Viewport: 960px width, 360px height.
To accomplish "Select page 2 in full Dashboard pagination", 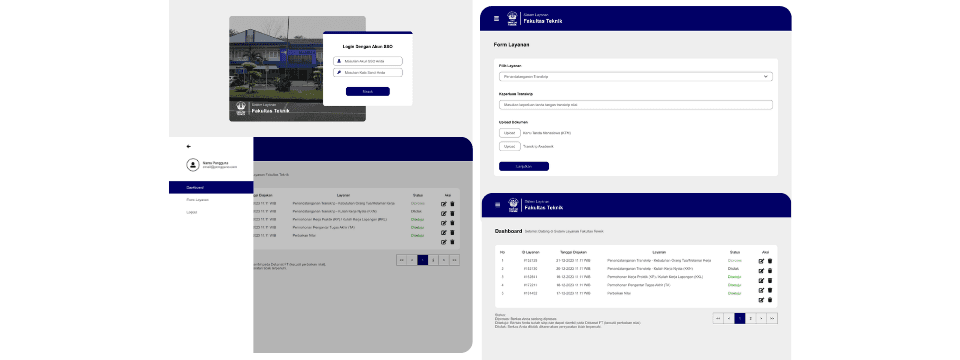I will [751, 318].
